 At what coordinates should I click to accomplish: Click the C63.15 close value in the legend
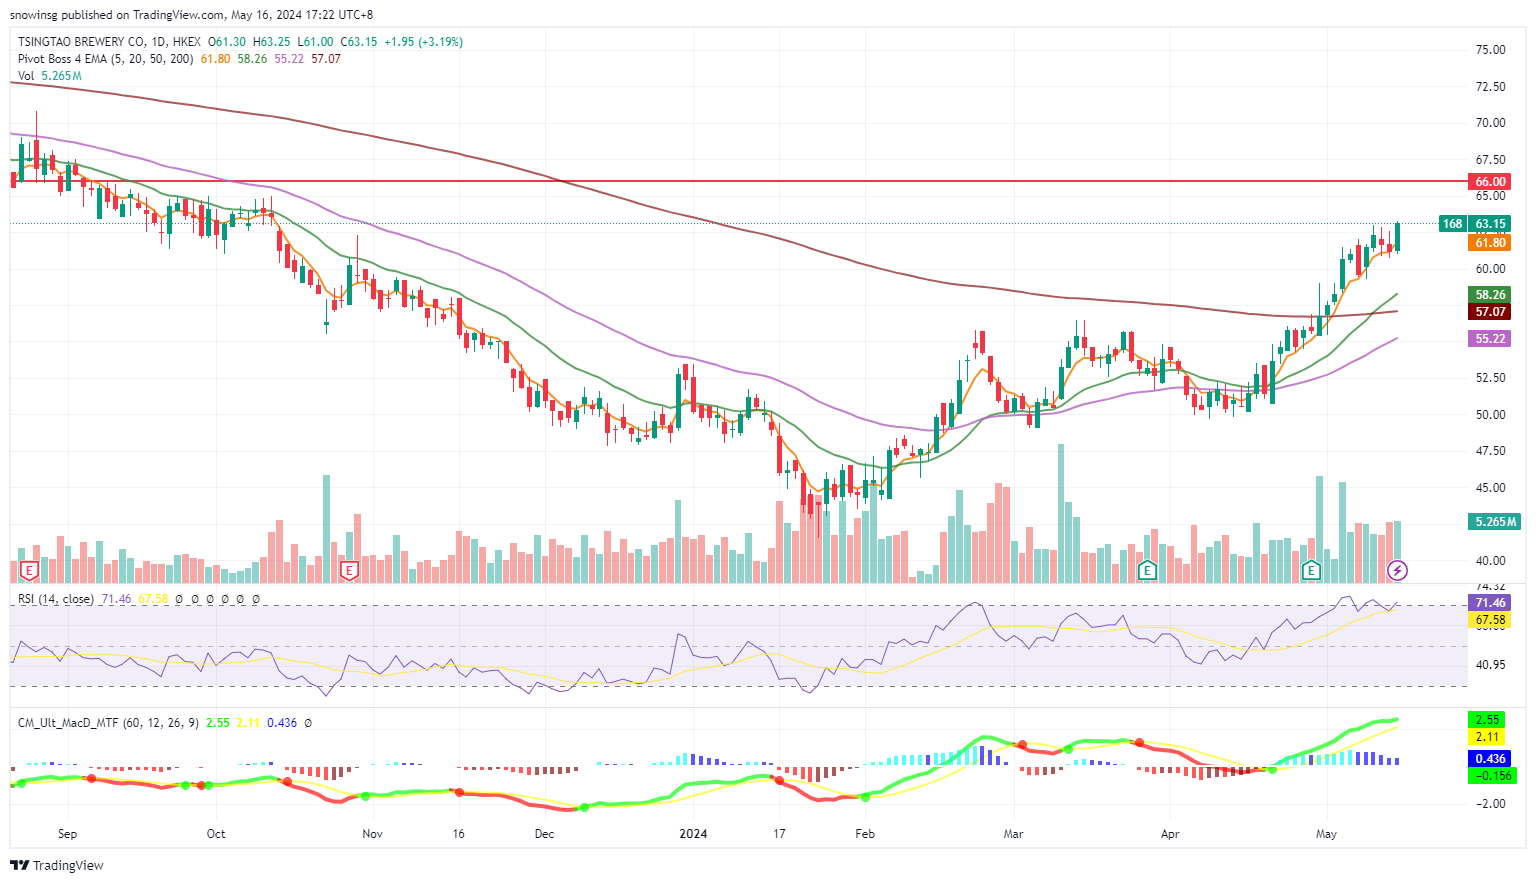(x=359, y=42)
